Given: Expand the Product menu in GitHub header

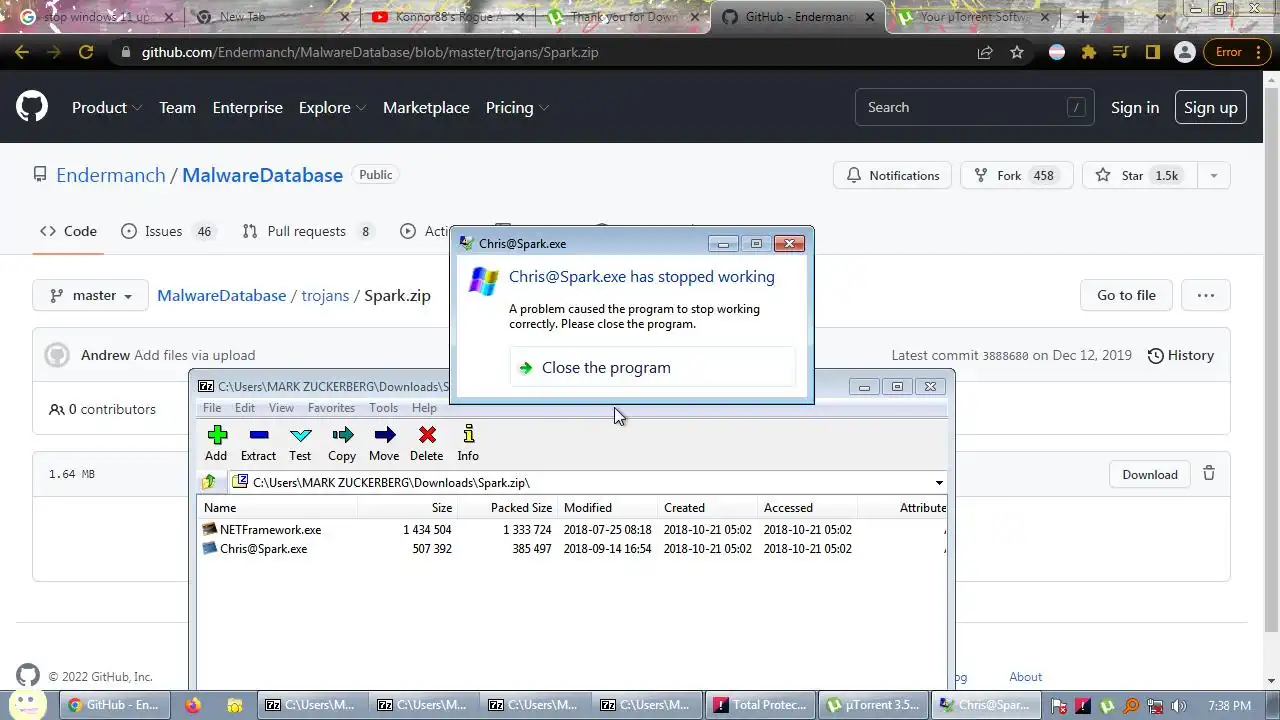Looking at the screenshot, I should coord(107,107).
